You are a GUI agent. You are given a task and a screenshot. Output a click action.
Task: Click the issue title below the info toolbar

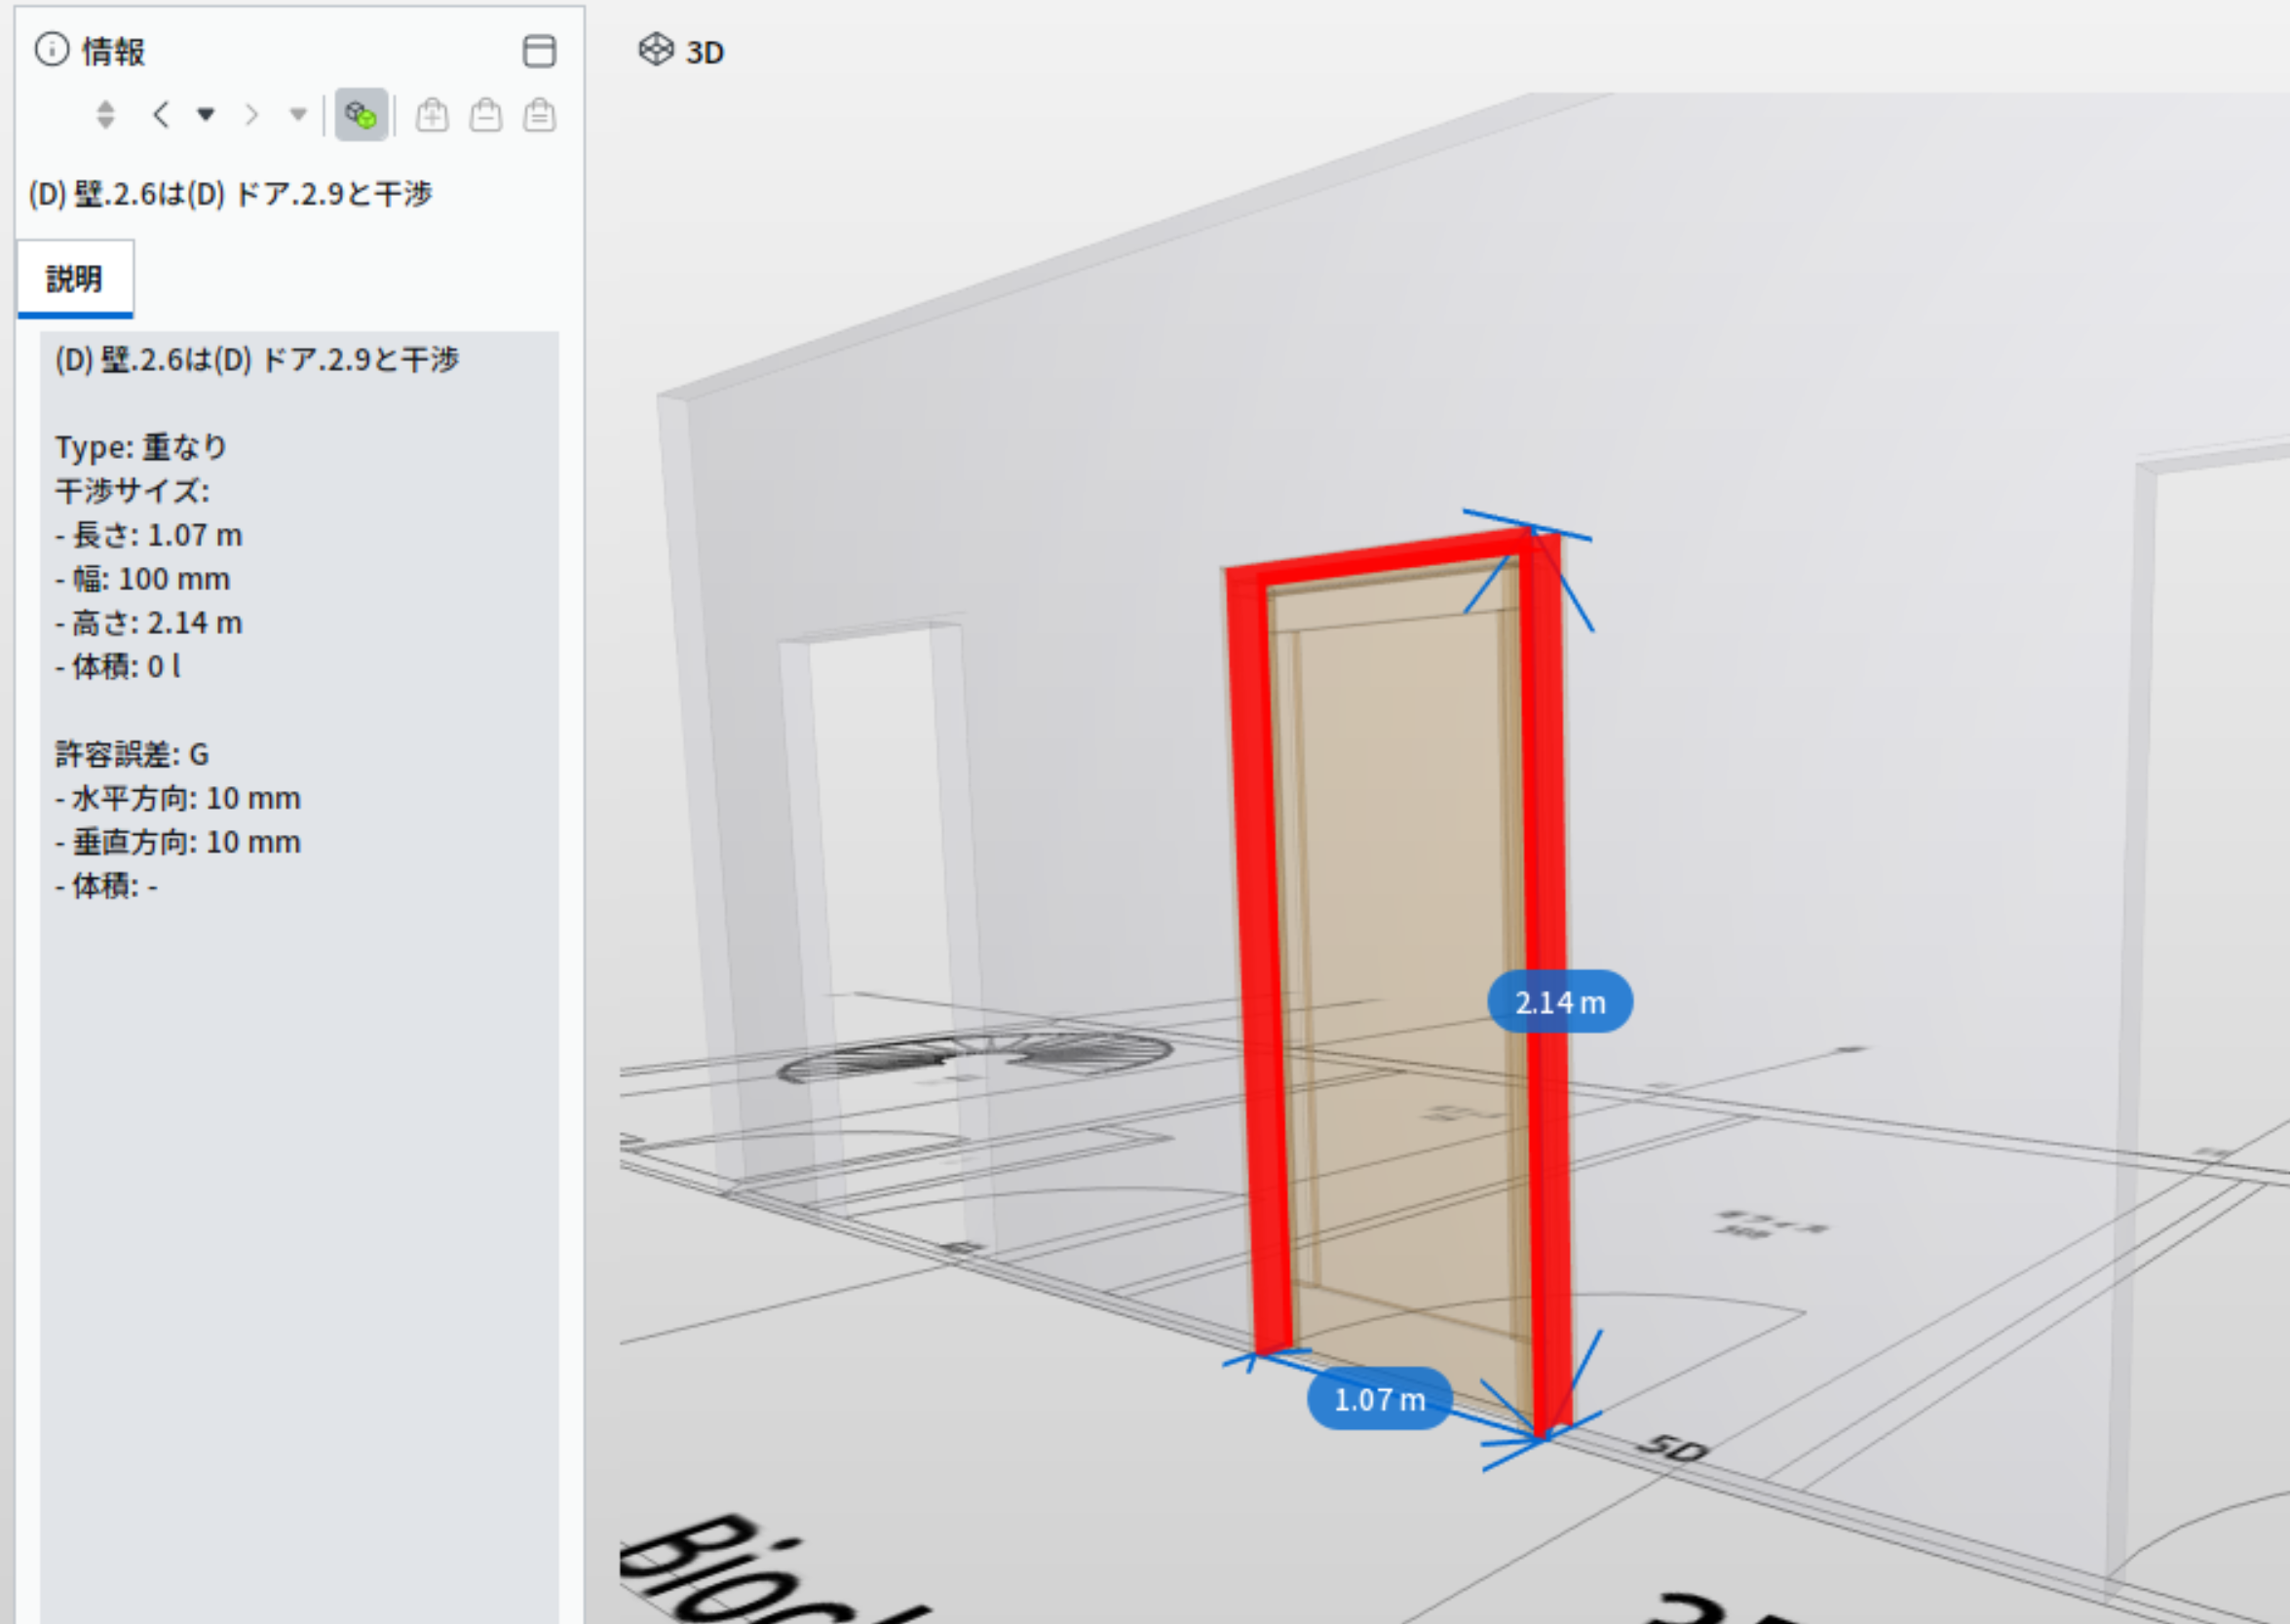tap(231, 194)
